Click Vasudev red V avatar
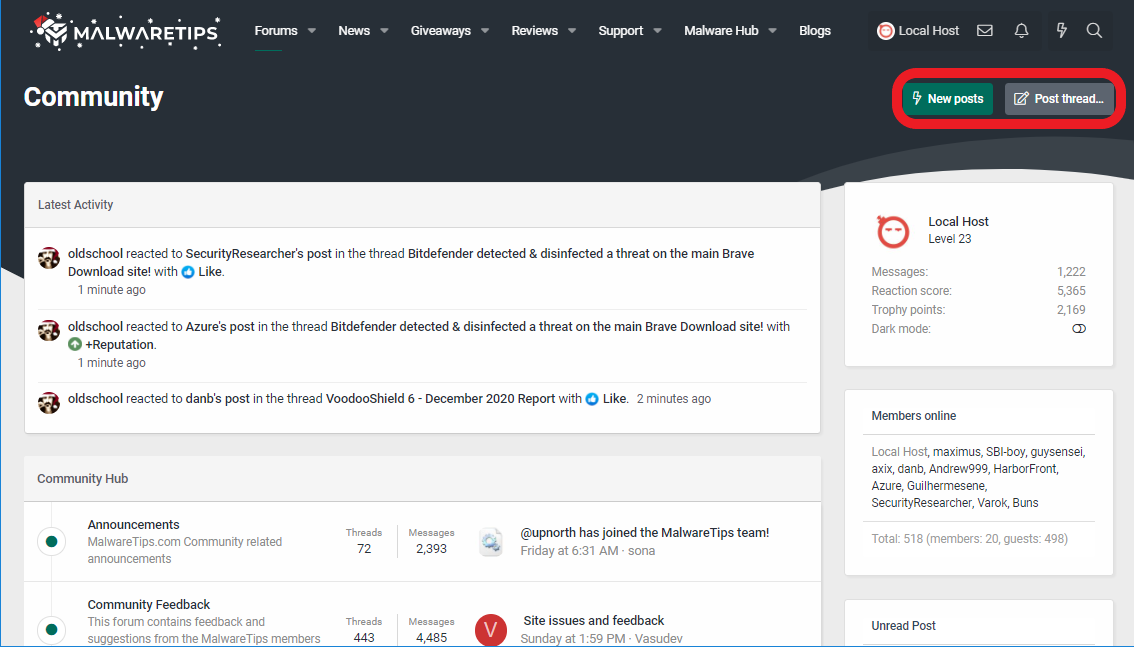 click(x=490, y=630)
